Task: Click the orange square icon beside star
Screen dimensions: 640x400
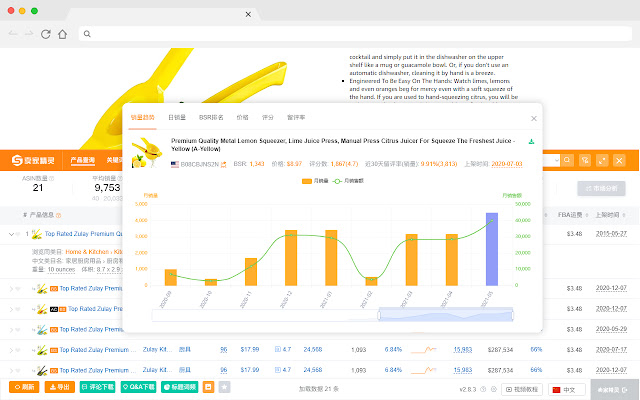Action: [x=208, y=387]
